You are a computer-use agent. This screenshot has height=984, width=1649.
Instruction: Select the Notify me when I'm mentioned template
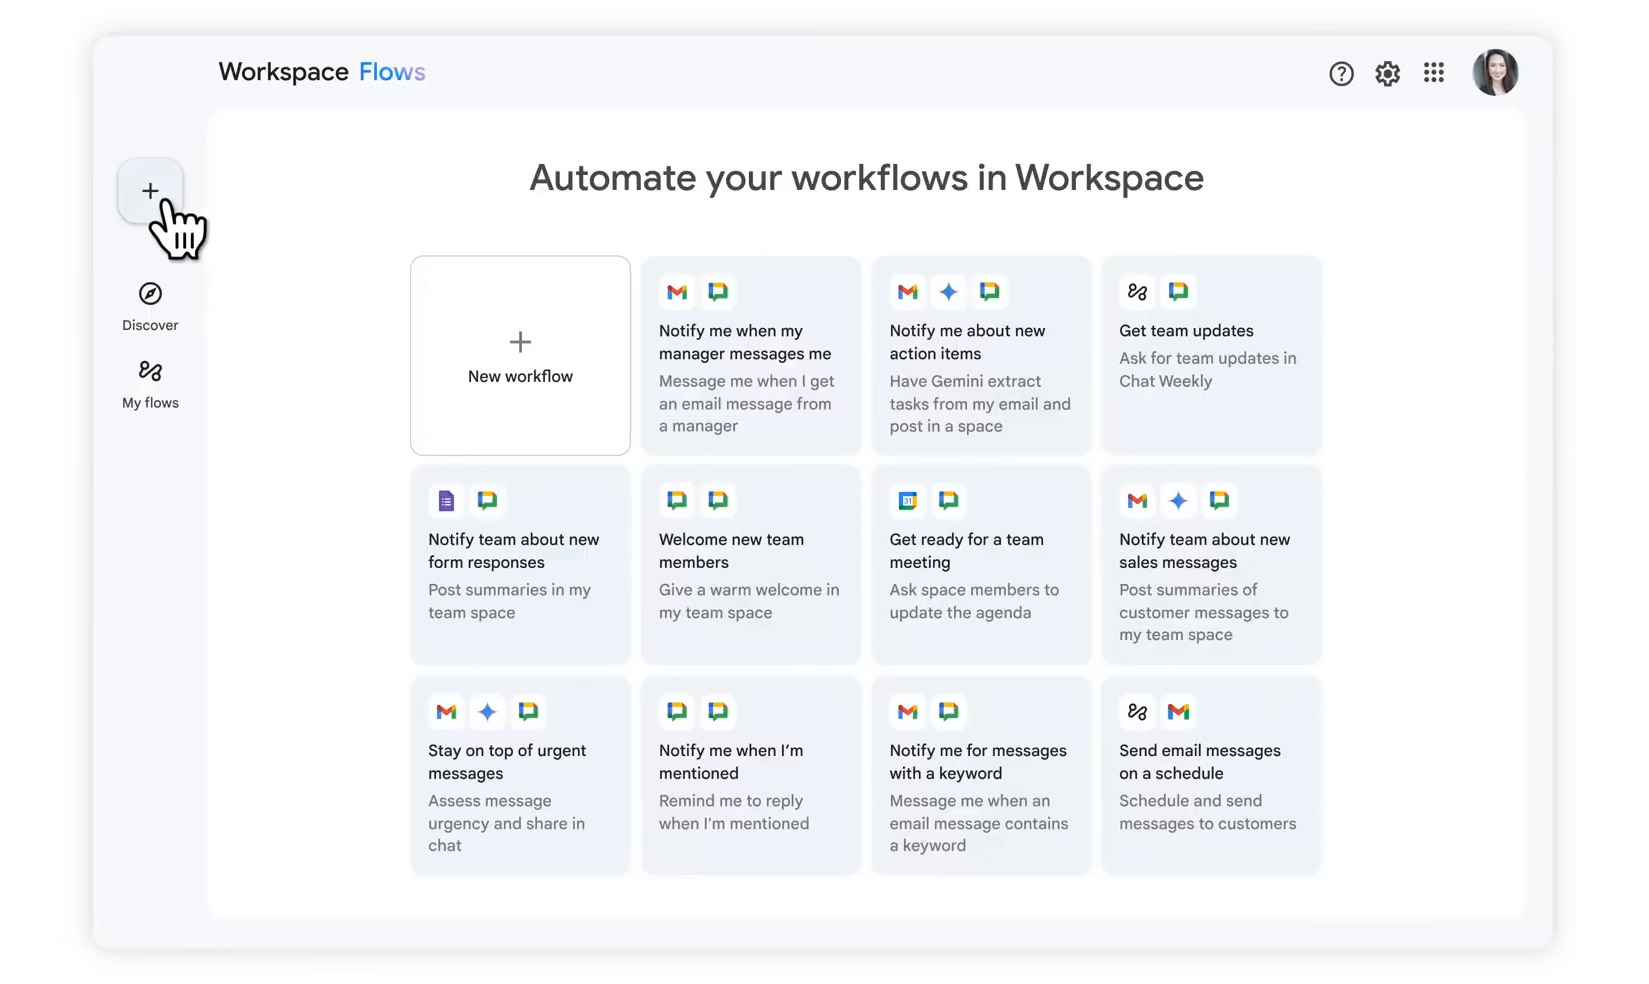[x=750, y=776]
